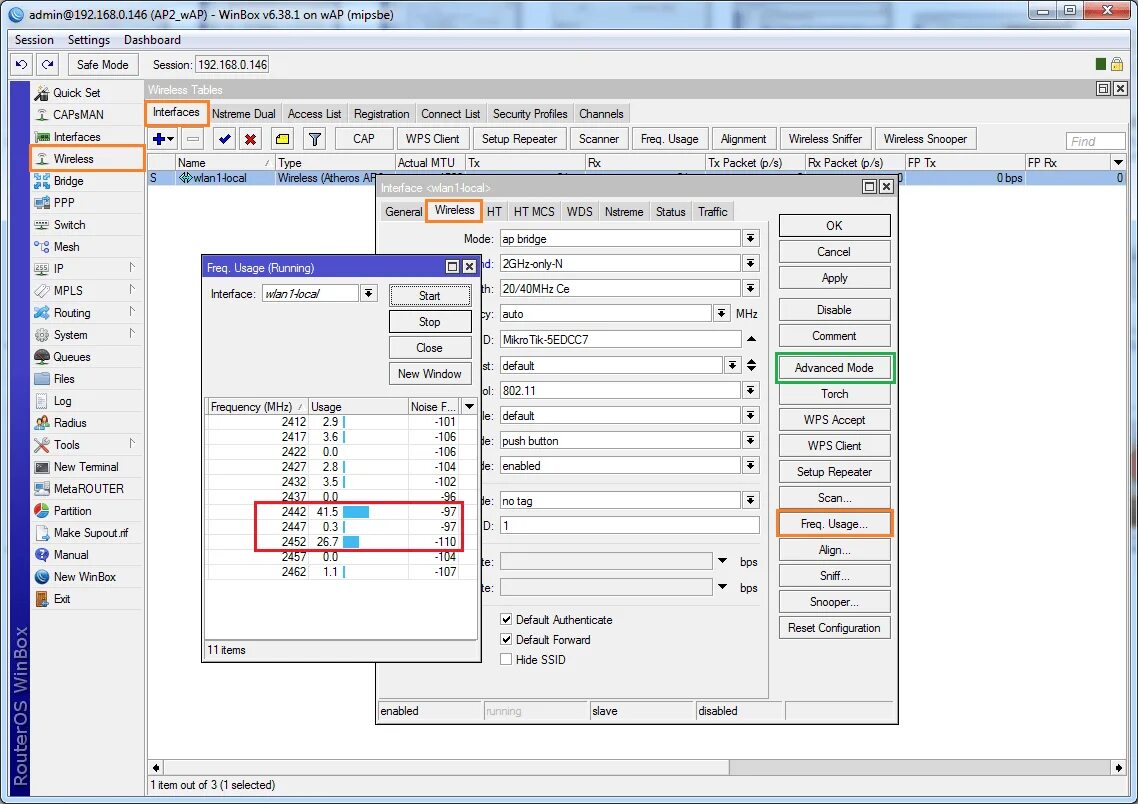Click the undo arrow in toolbar
The image size is (1138, 804).
point(21,65)
